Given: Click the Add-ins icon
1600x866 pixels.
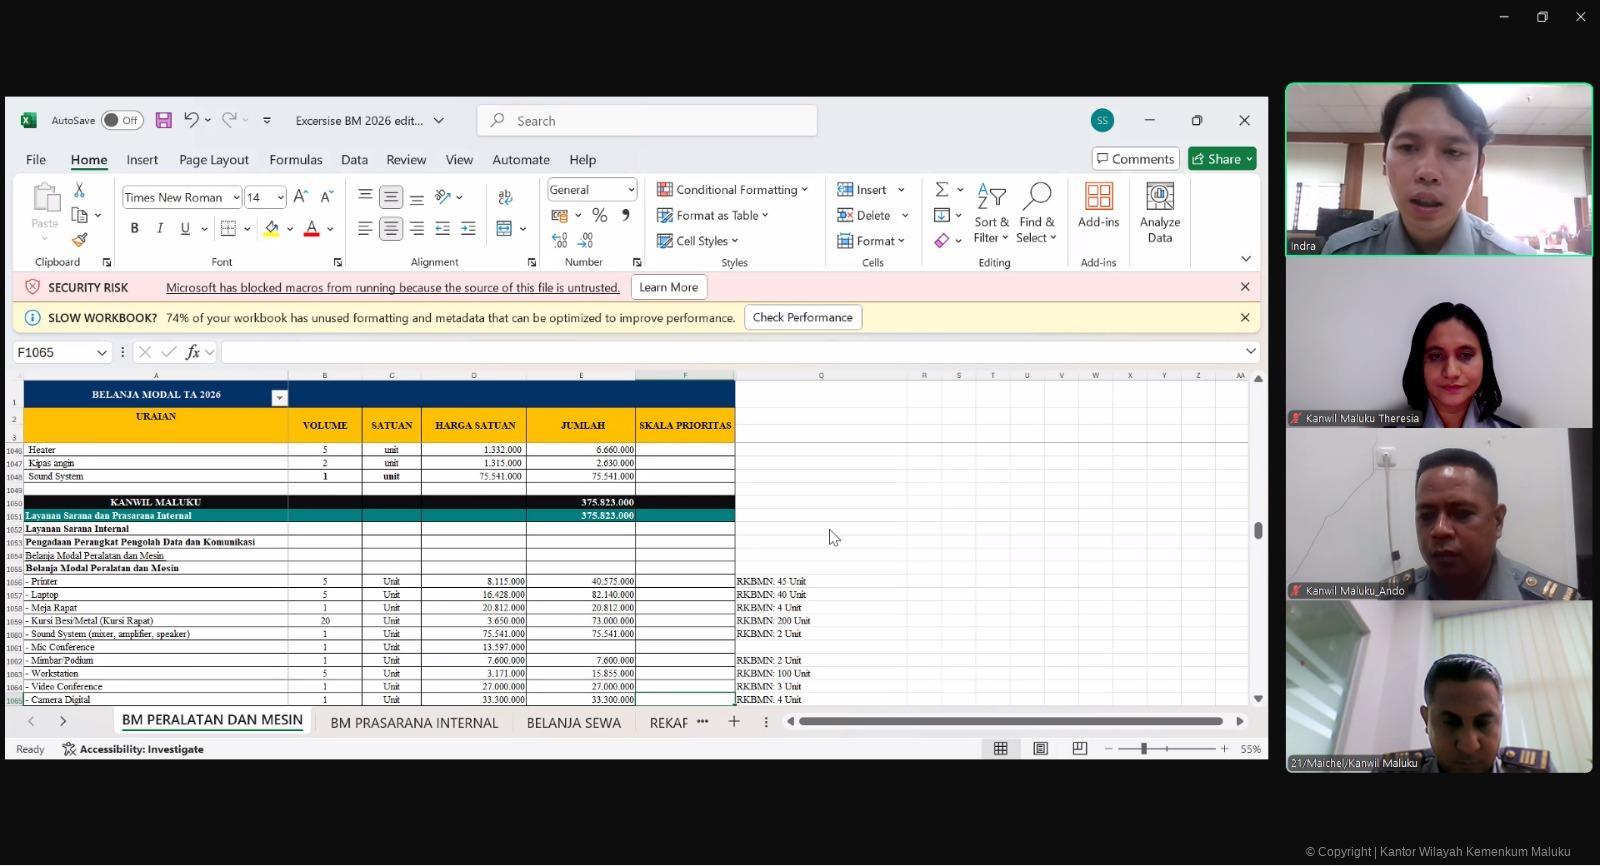Looking at the screenshot, I should point(1098,205).
